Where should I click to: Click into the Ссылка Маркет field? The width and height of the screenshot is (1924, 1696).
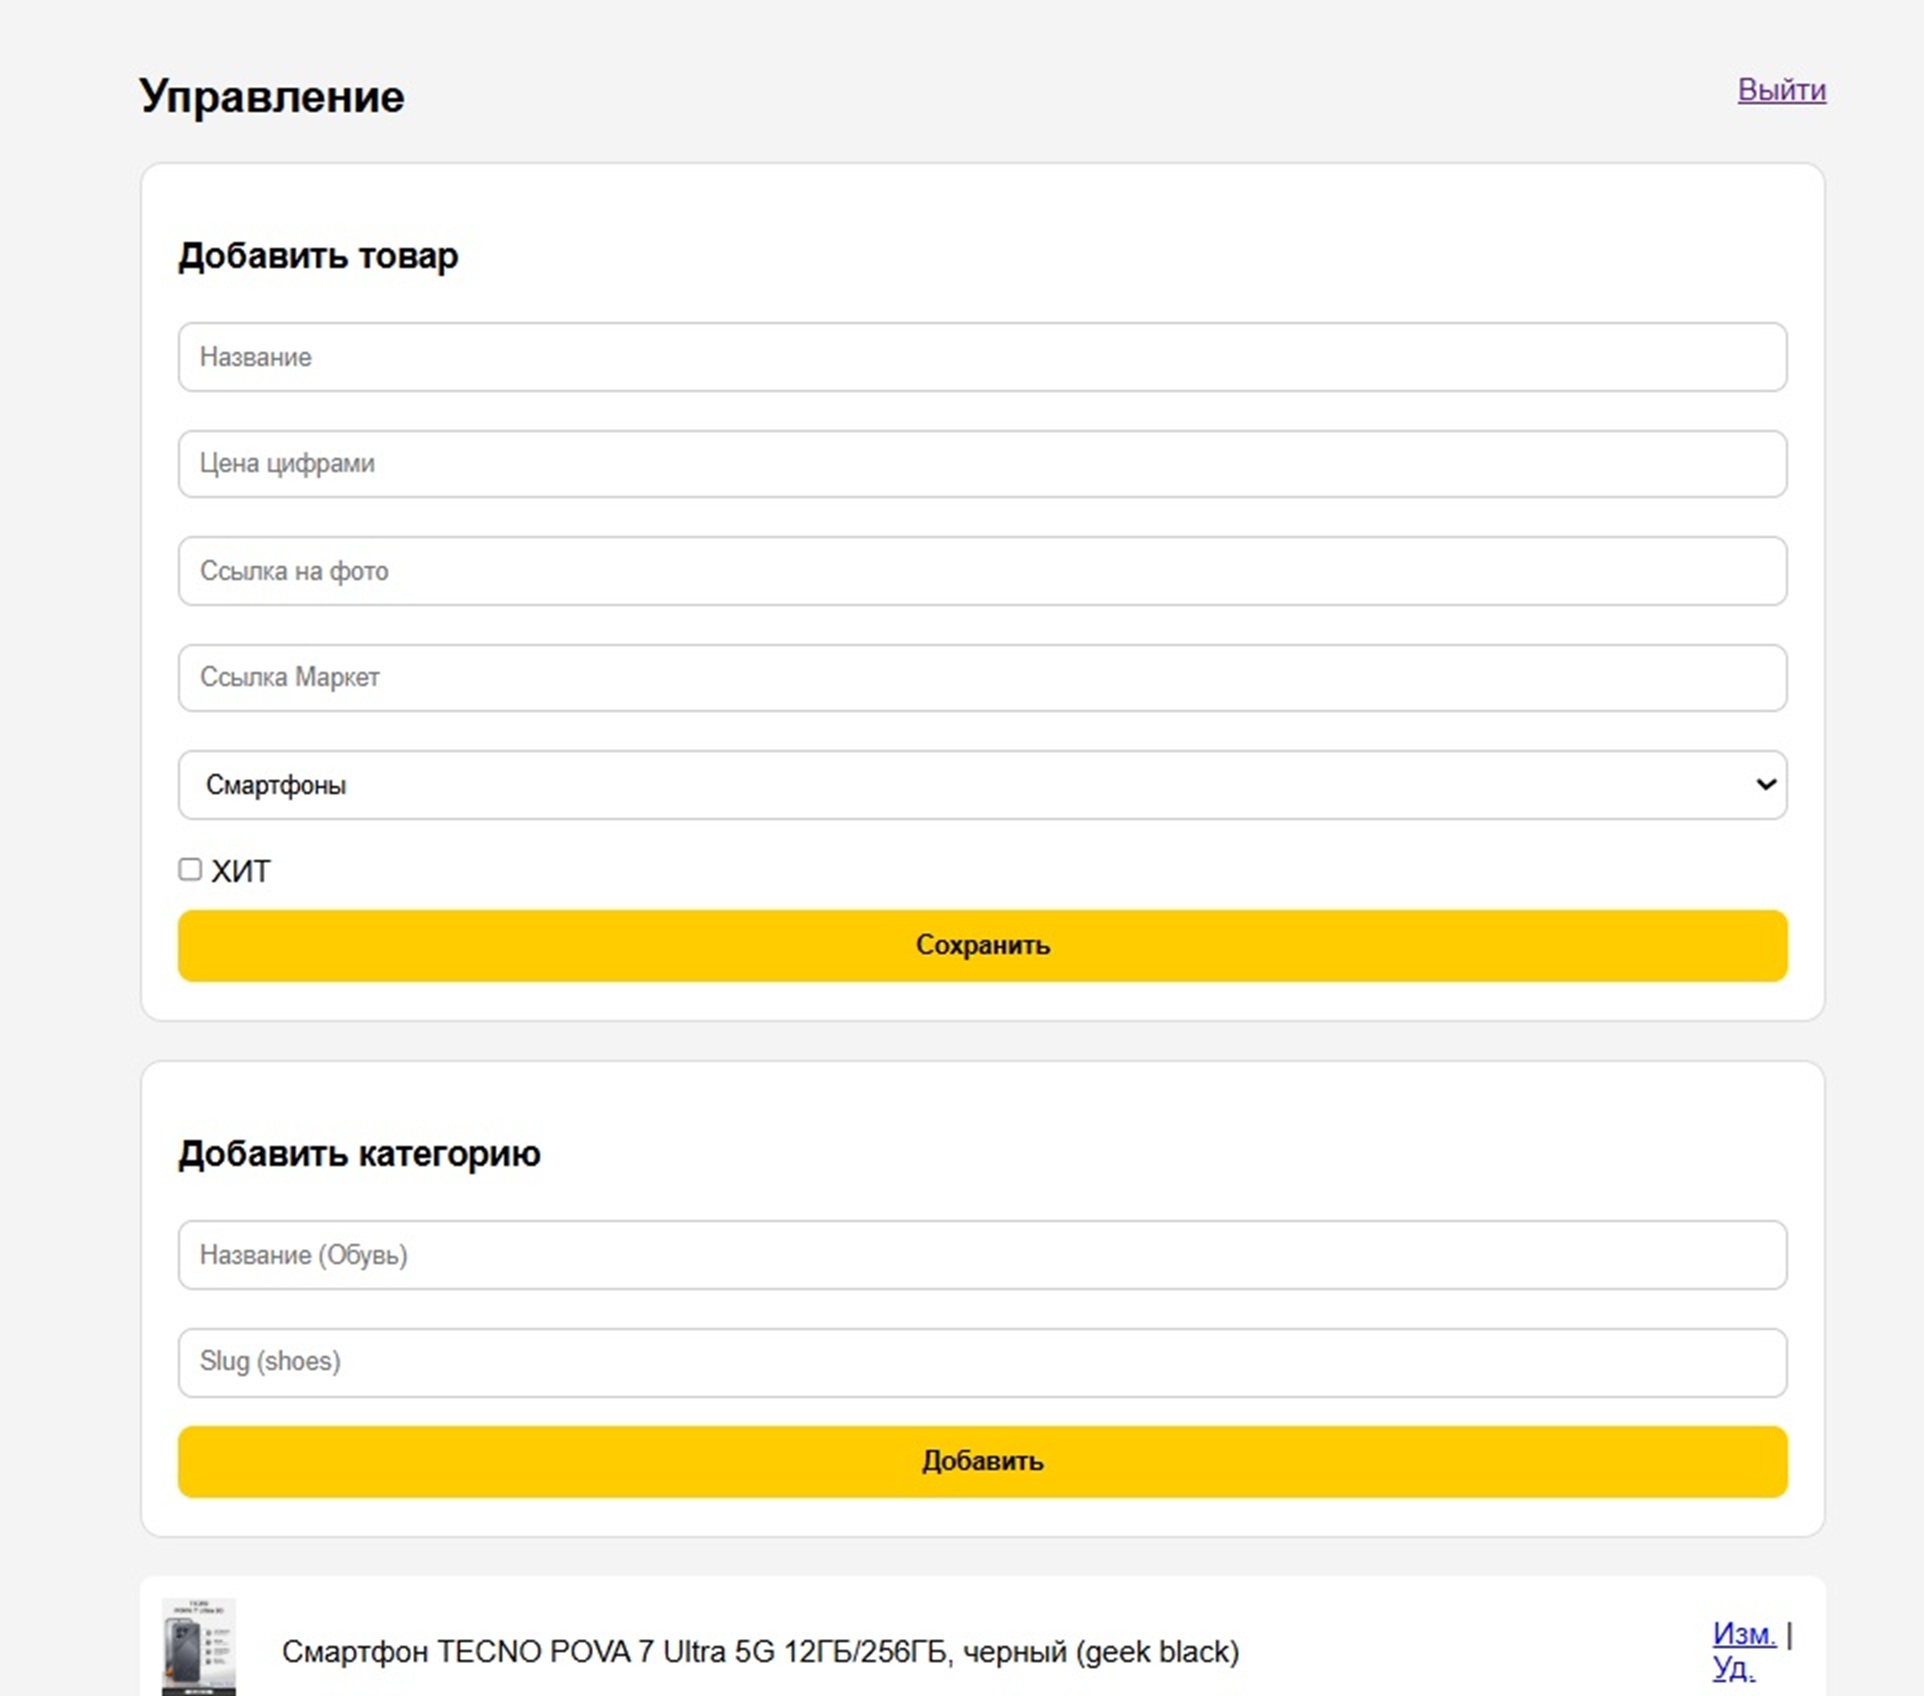(x=981, y=678)
